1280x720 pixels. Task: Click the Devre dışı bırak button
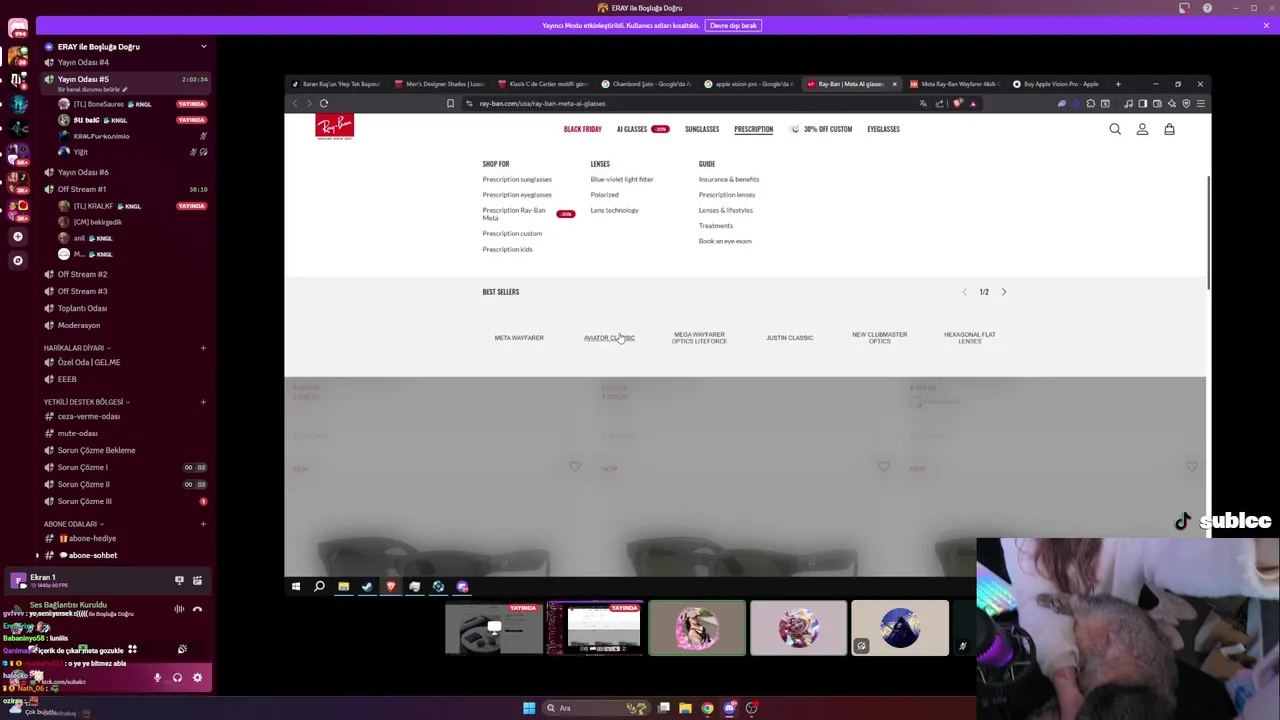click(x=734, y=25)
